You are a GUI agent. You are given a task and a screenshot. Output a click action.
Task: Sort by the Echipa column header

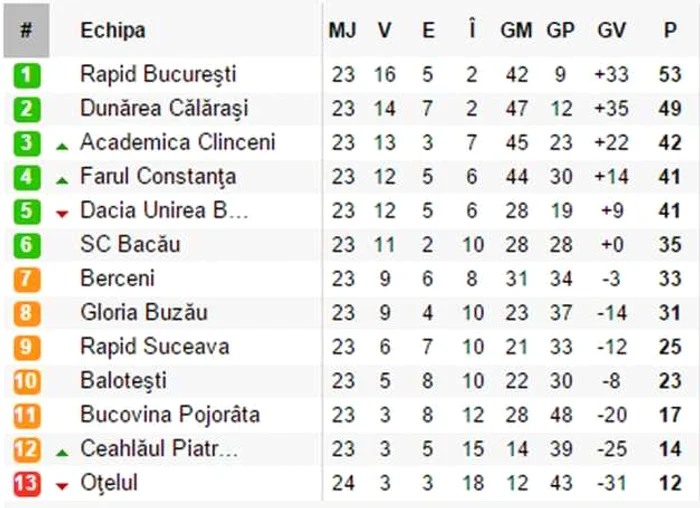pos(112,30)
